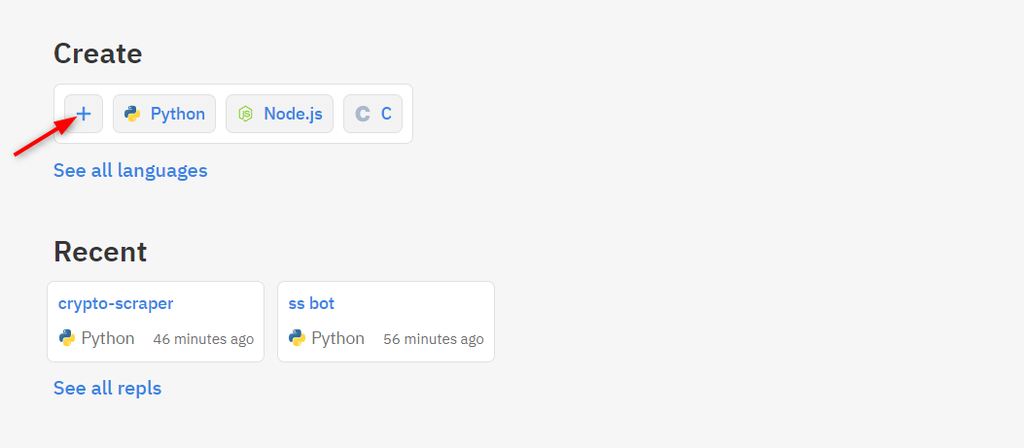The height and width of the screenshot is (448, 1024).
Task: Click the blank area inside the ss bot card
Action: tap(418, 304)
